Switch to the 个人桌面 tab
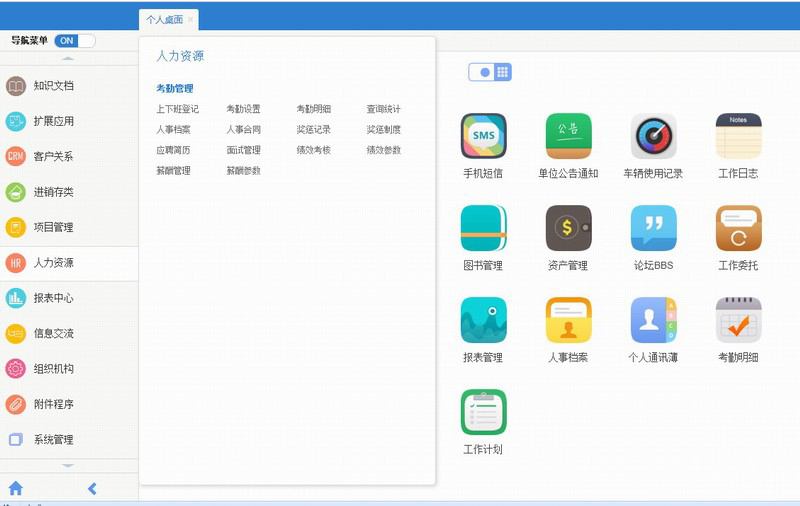This screenshot has width=800, height=506. pos(164,19)
